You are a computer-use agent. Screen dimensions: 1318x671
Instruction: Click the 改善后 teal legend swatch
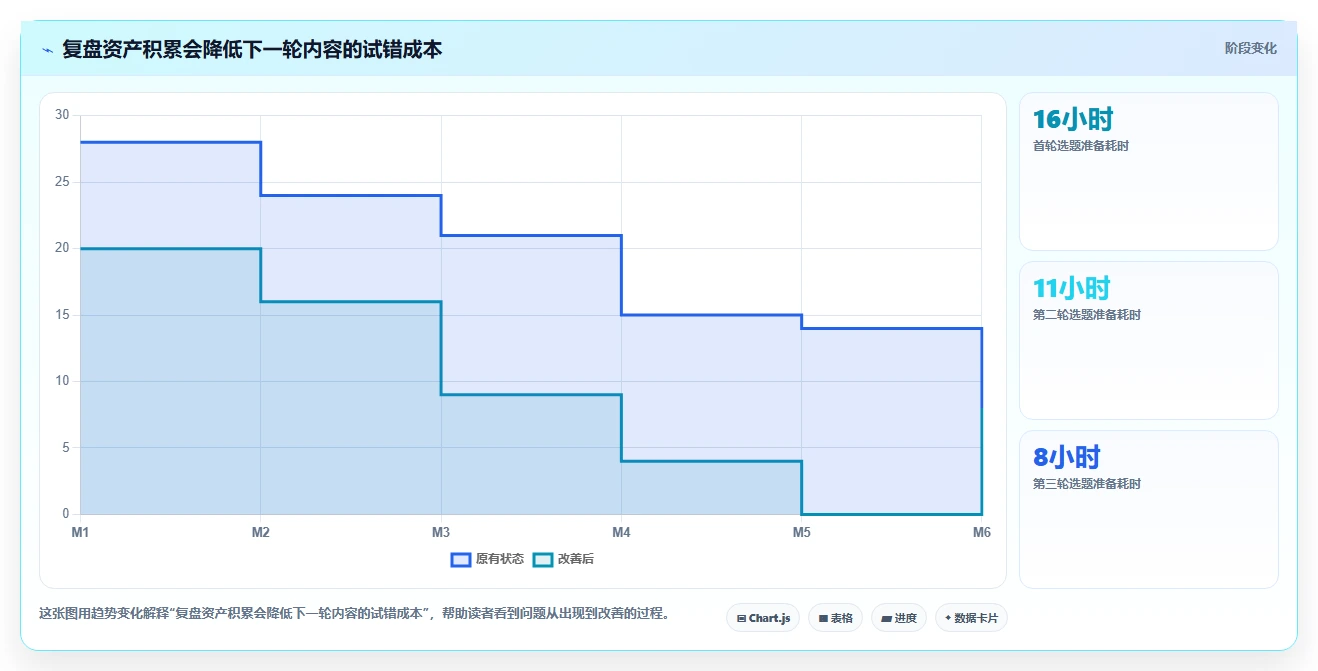[542, 559]
